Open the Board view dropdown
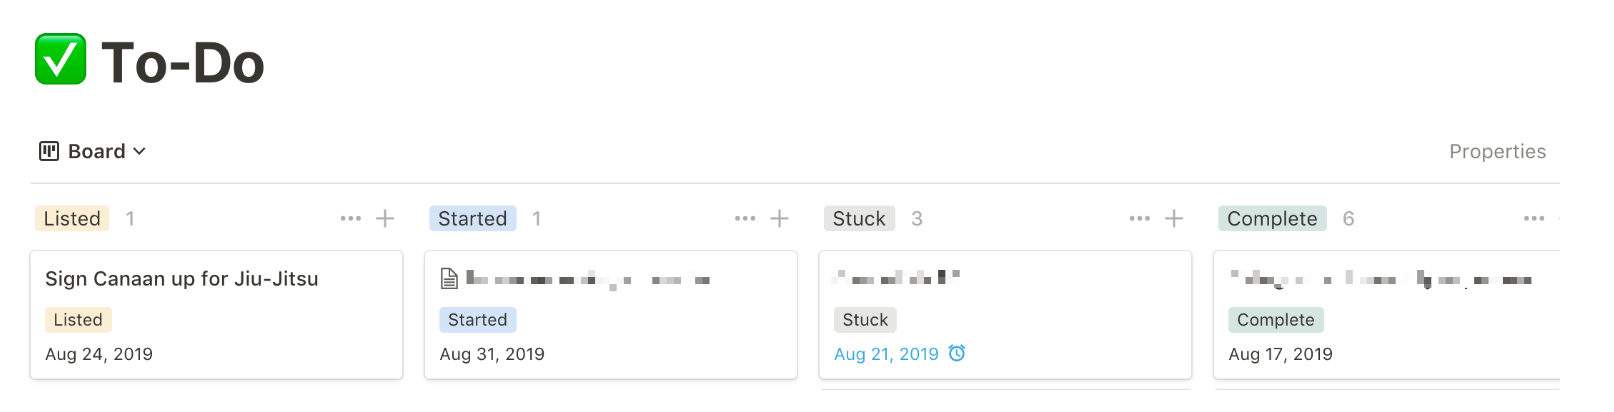Screen dimensions: 1614x412 [93, 151]
